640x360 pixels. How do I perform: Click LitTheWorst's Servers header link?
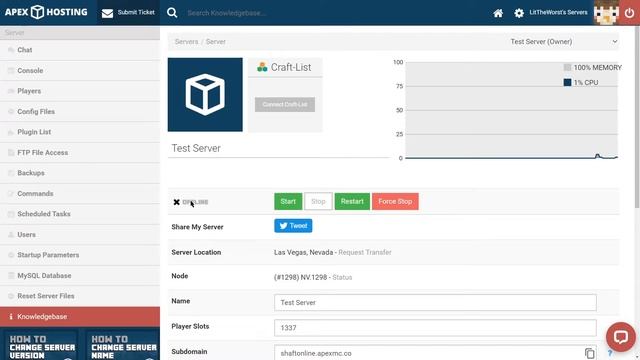[558, 12]
